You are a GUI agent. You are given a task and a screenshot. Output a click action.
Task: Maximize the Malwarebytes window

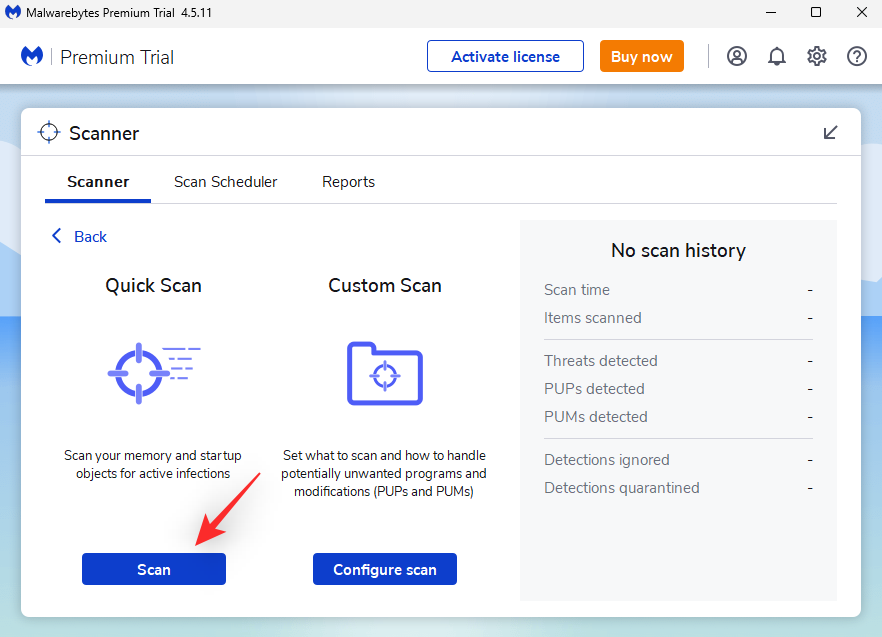click(x=816, y=13)
